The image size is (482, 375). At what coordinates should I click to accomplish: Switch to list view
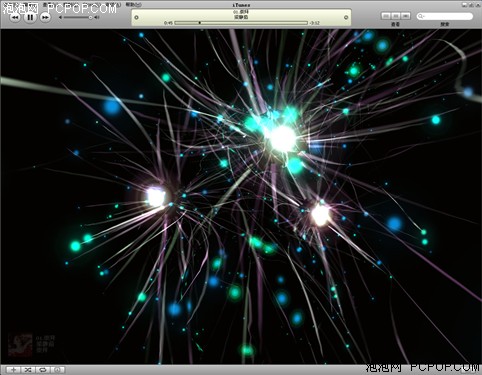pyautogui.click(x=386, y=16)
